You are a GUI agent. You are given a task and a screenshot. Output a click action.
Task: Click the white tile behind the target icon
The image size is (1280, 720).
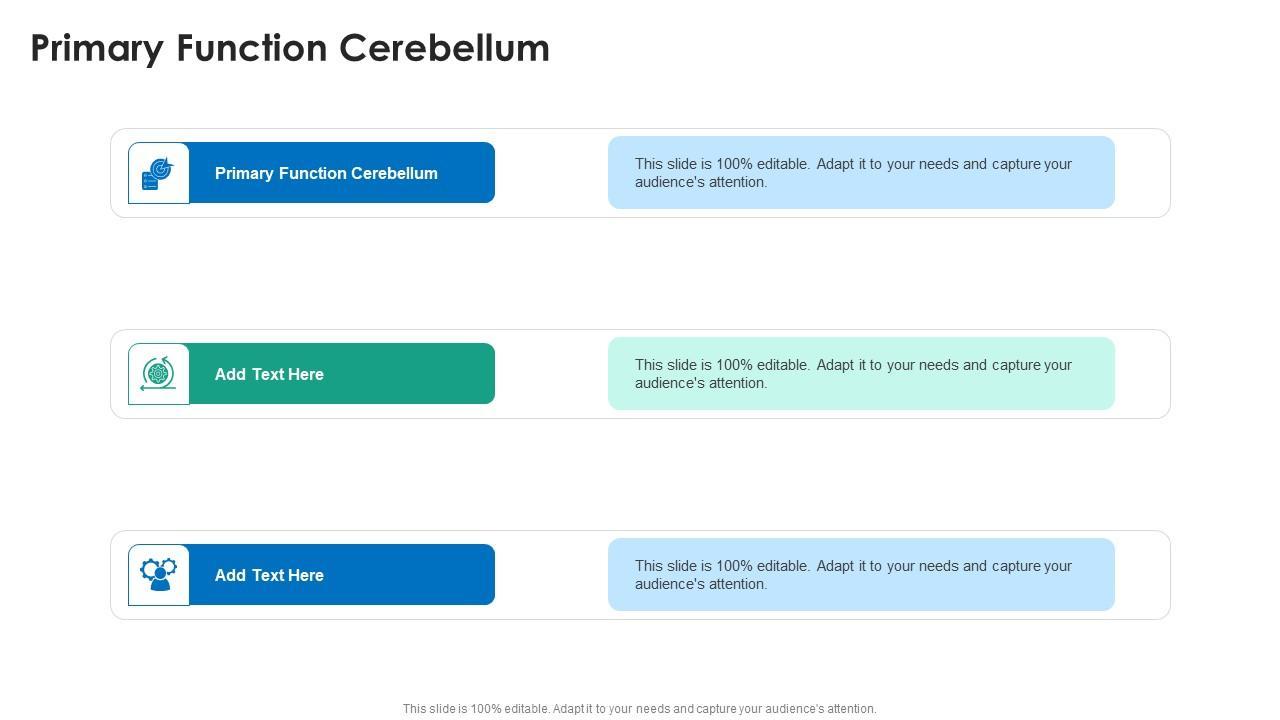(138, 194)
